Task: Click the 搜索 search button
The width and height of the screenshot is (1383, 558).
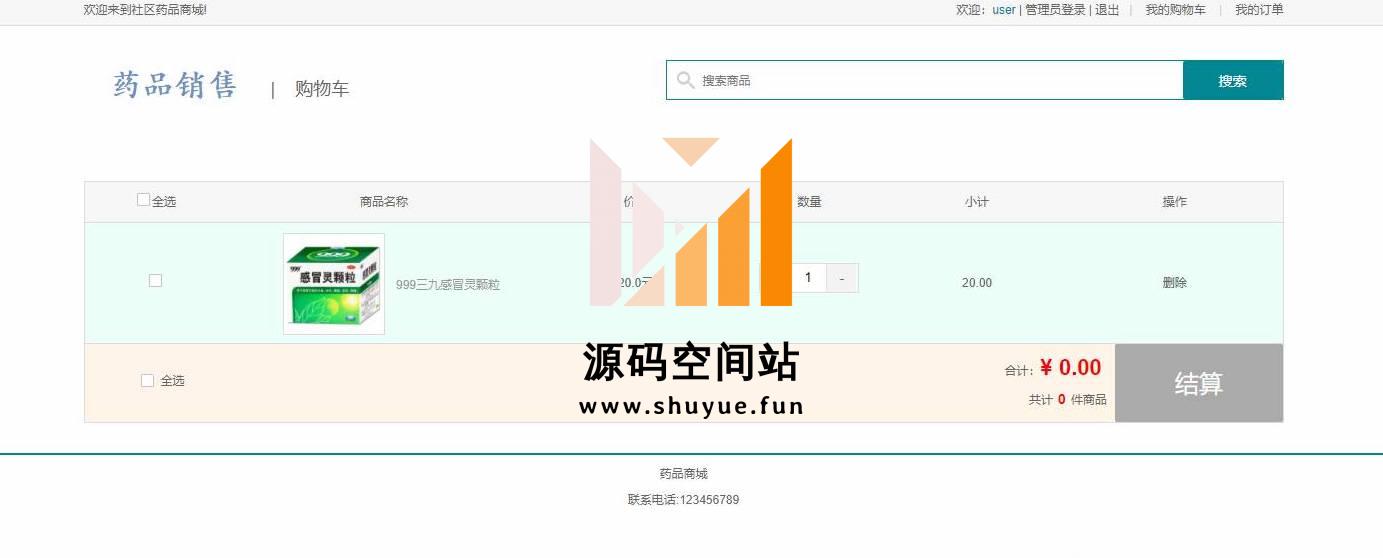Action: (x=1233, y=81)
